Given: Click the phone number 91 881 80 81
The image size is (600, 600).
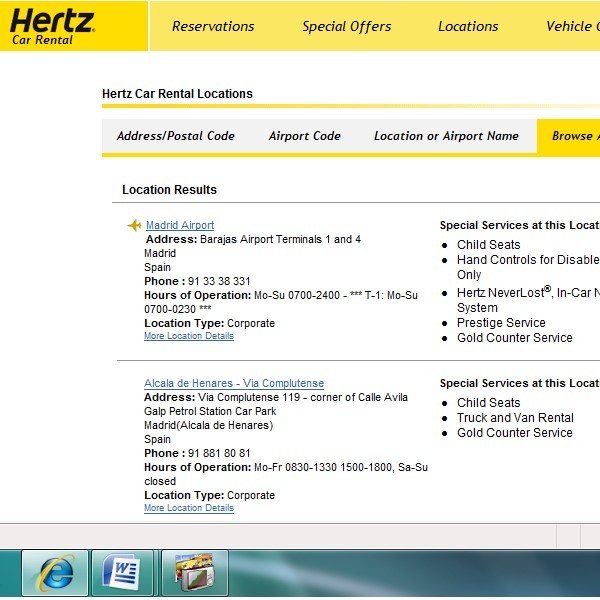Looking at the screenshot, I should tap(219, 453).
